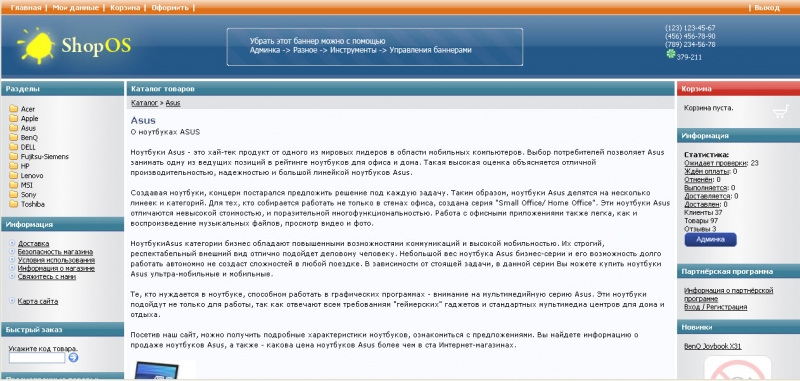Open the Toshiba folder icon
The image size is (800, 381).
(x=13, y=204)
